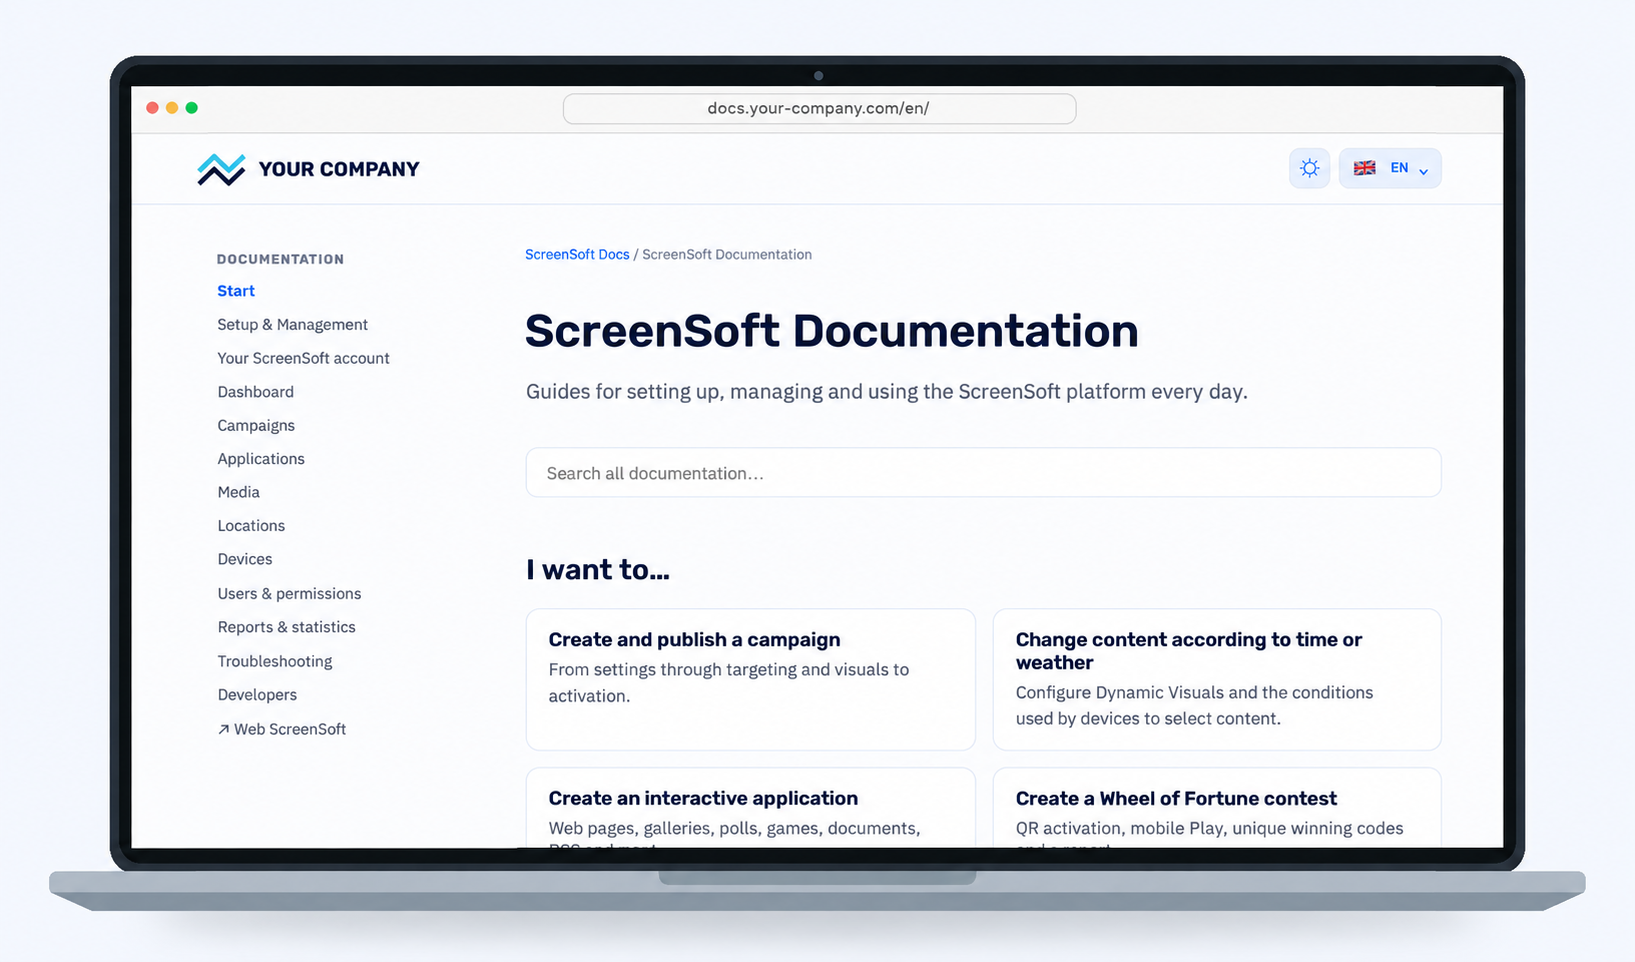Click the green maximize window dot
1635x962 pixels.
[192, 108]
